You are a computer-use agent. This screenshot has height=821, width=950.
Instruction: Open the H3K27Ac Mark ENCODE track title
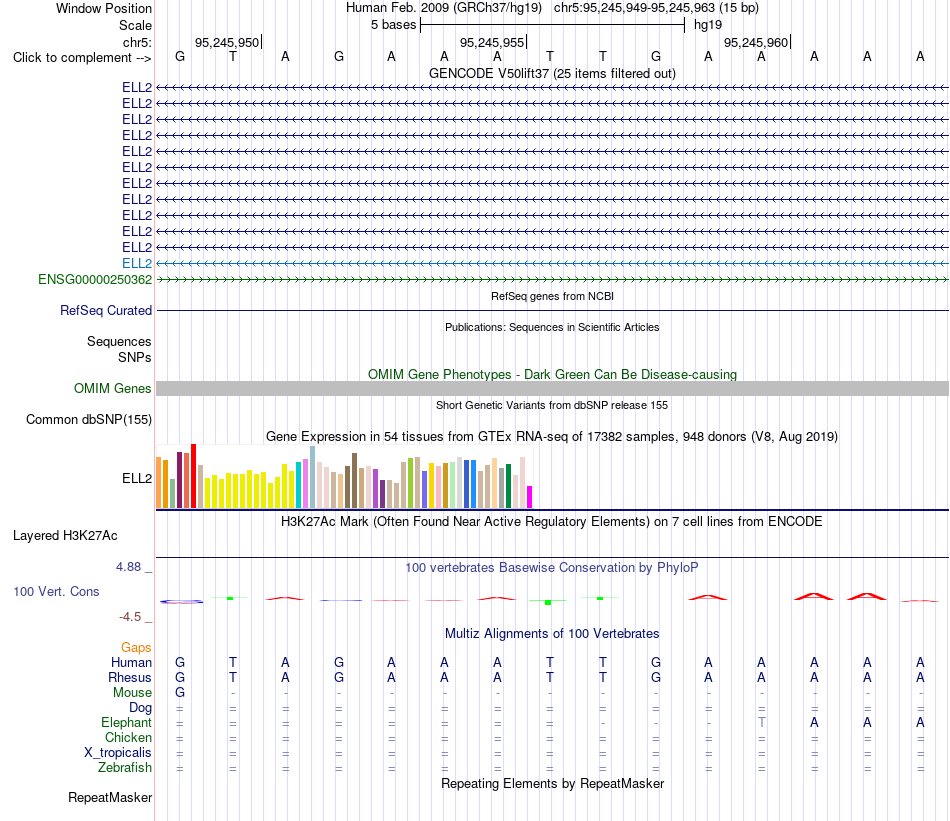click(552, 522)
